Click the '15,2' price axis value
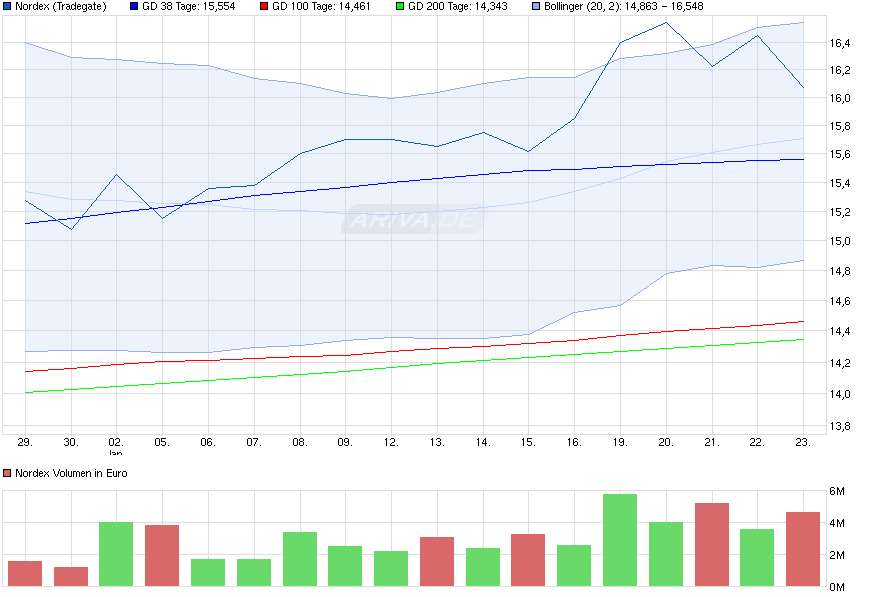Screen dimensions: 871x597 pyautogui.click(x=840, y=212)
